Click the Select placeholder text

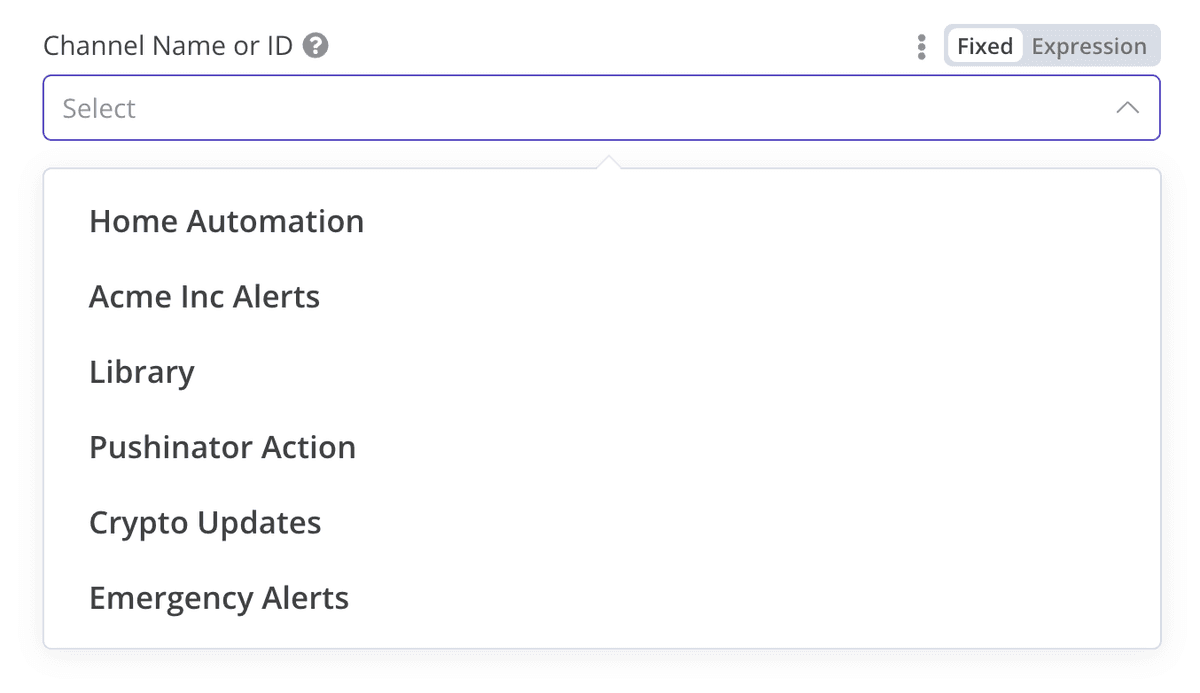(99, 108)
